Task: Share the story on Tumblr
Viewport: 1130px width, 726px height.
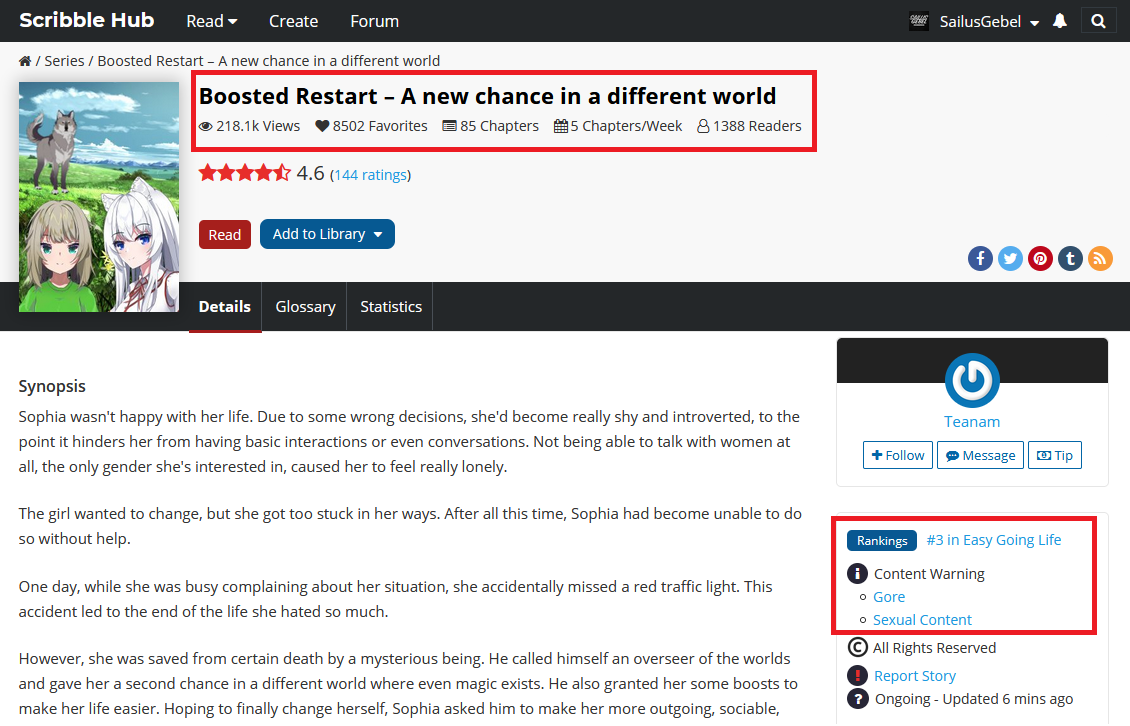Action: [1071, 259]
